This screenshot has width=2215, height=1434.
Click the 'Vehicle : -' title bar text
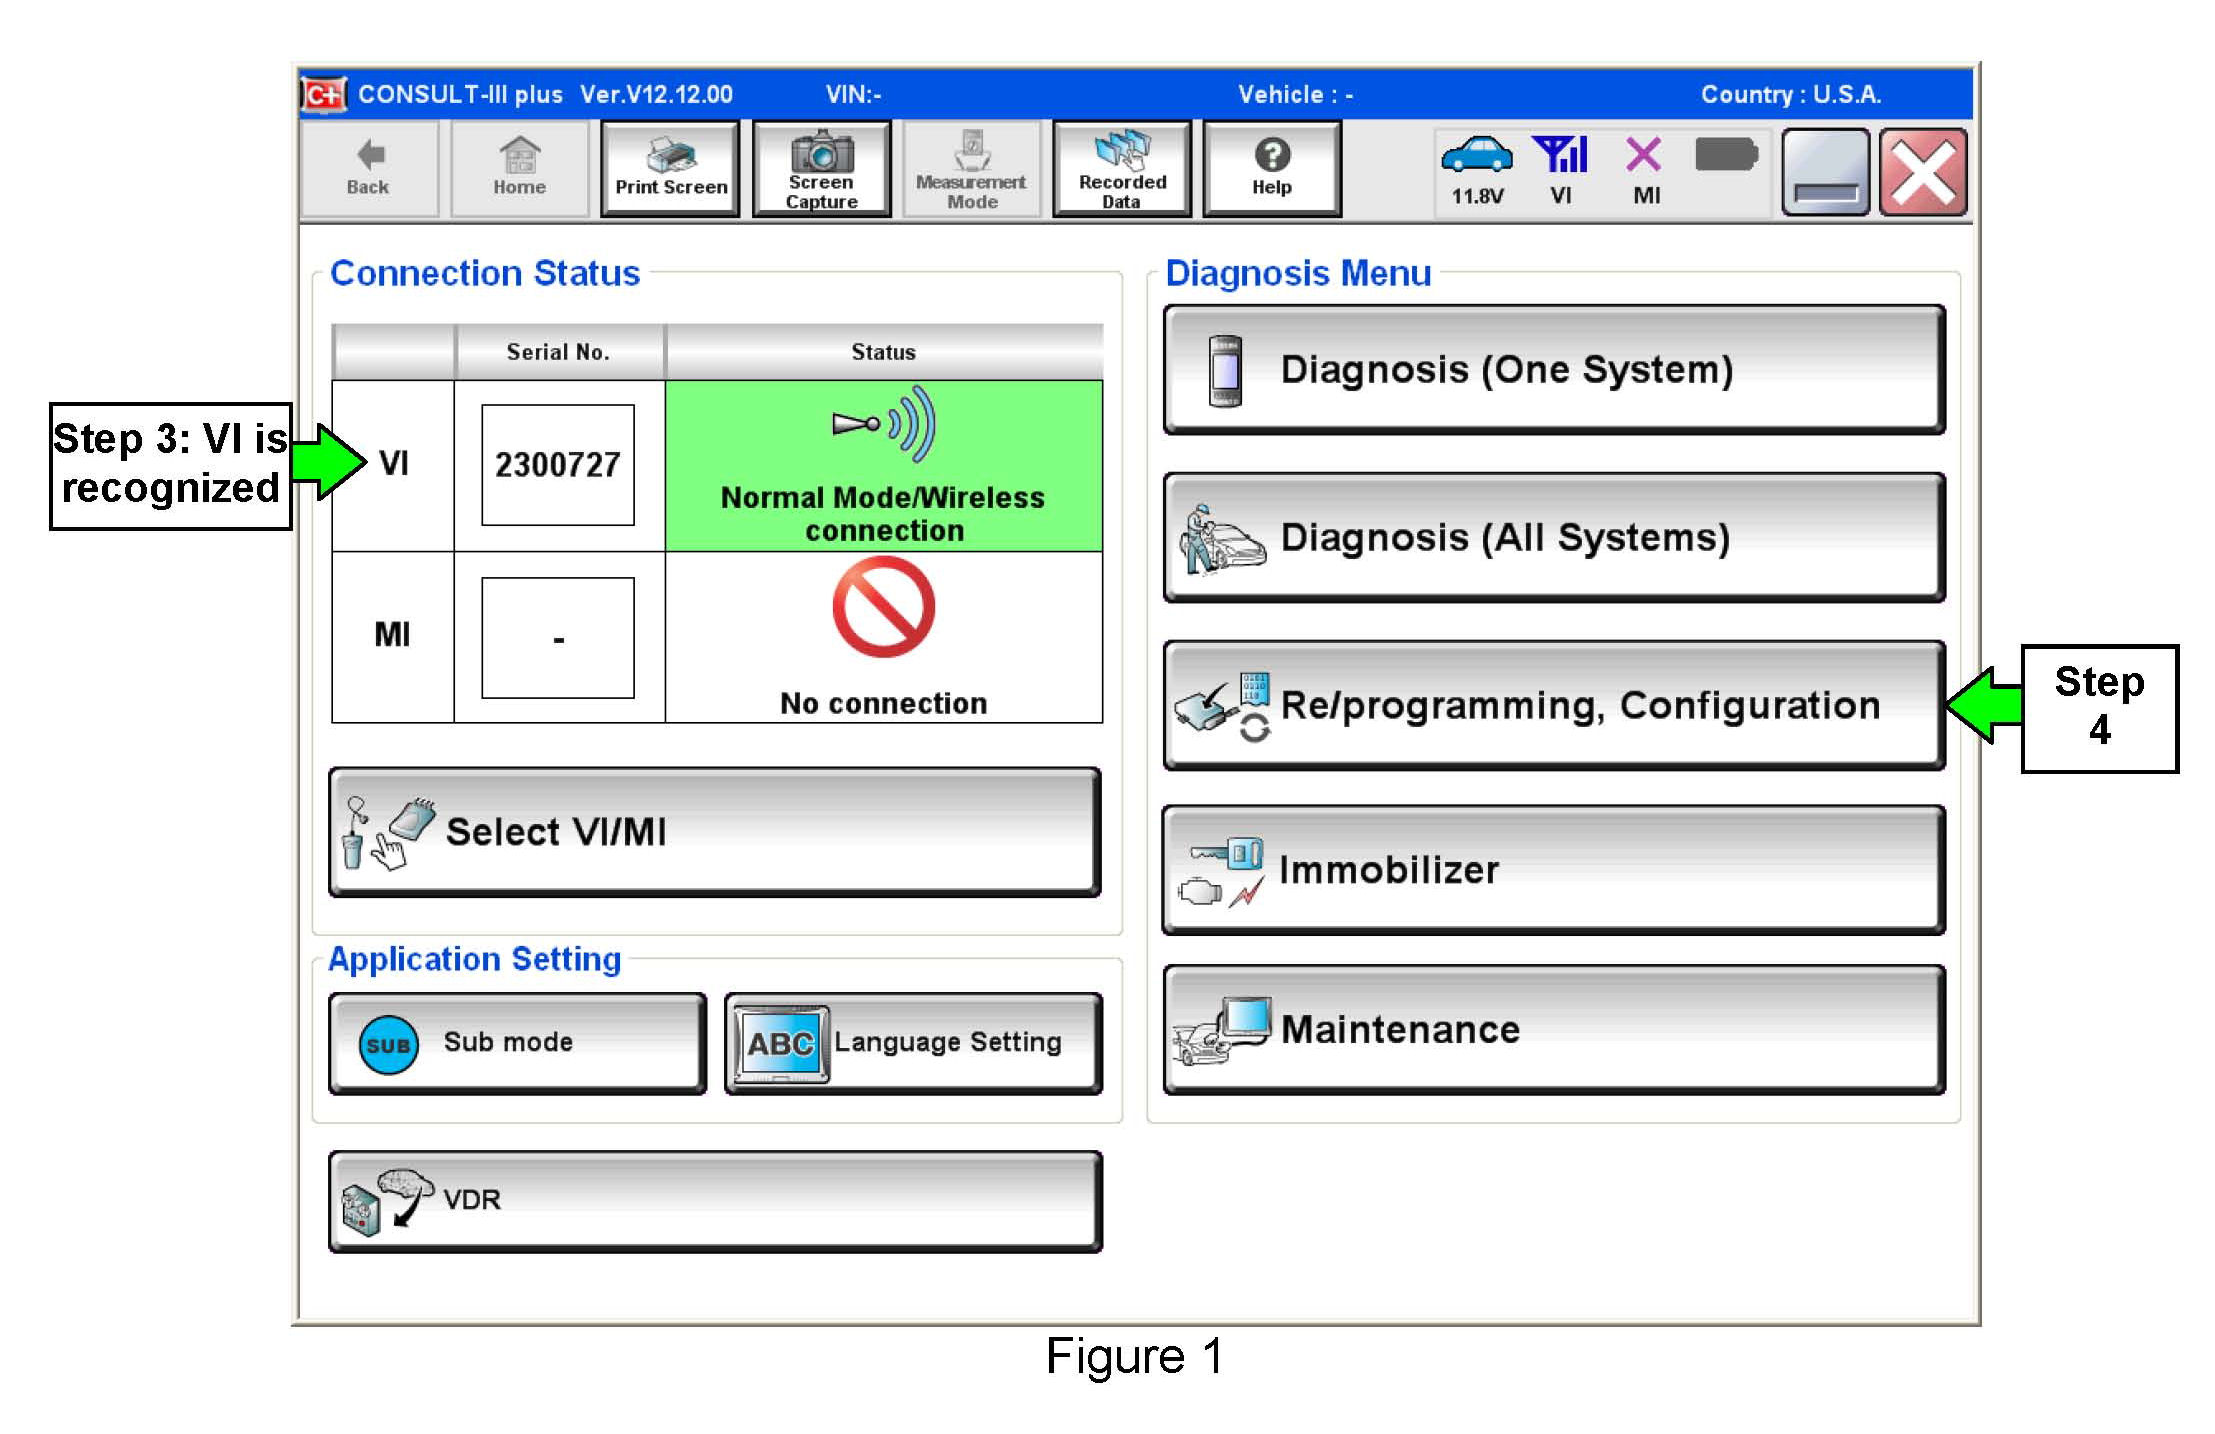click(1295, 94)
